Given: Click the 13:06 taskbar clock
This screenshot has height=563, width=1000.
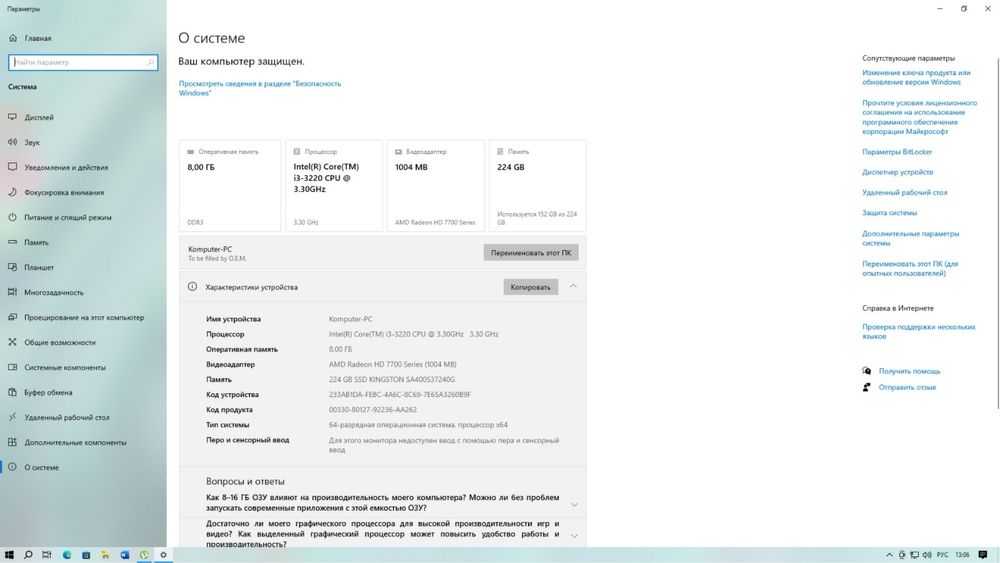Looking at the screenshot, I should click(x=962, y=555).
